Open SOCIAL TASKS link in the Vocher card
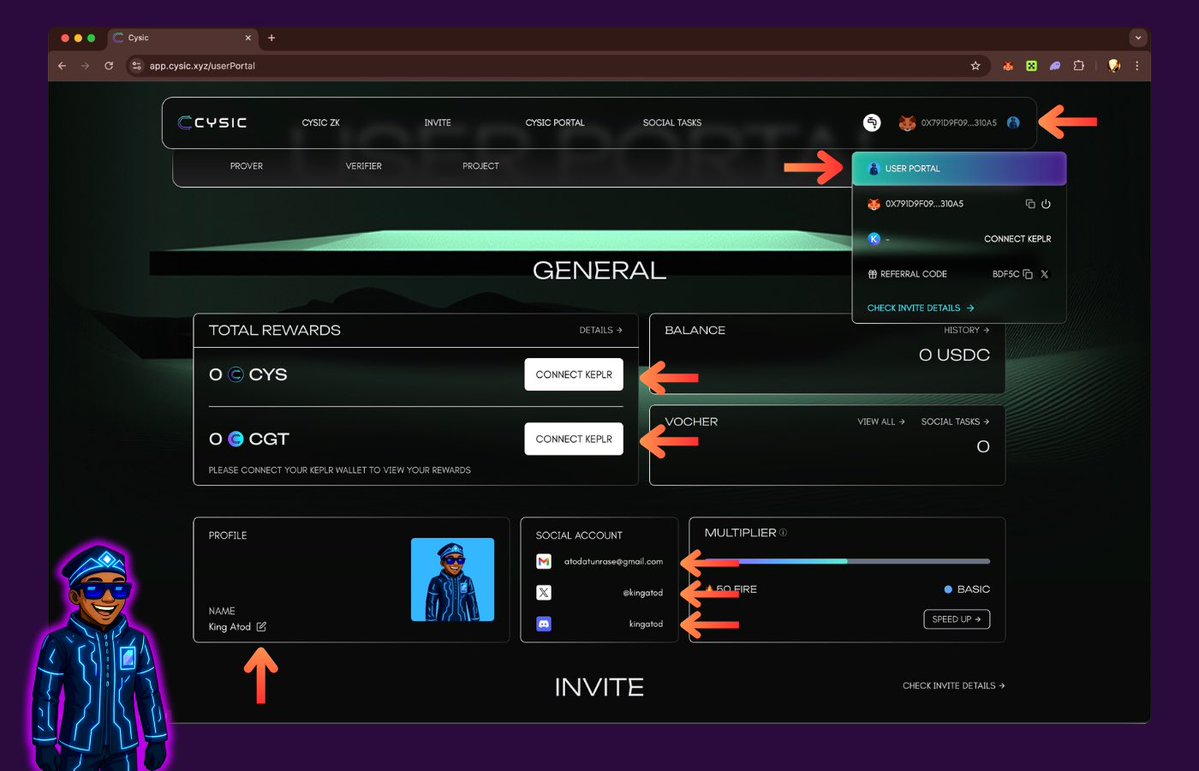This screenshot has height=771, width=1199. point(955,421)
